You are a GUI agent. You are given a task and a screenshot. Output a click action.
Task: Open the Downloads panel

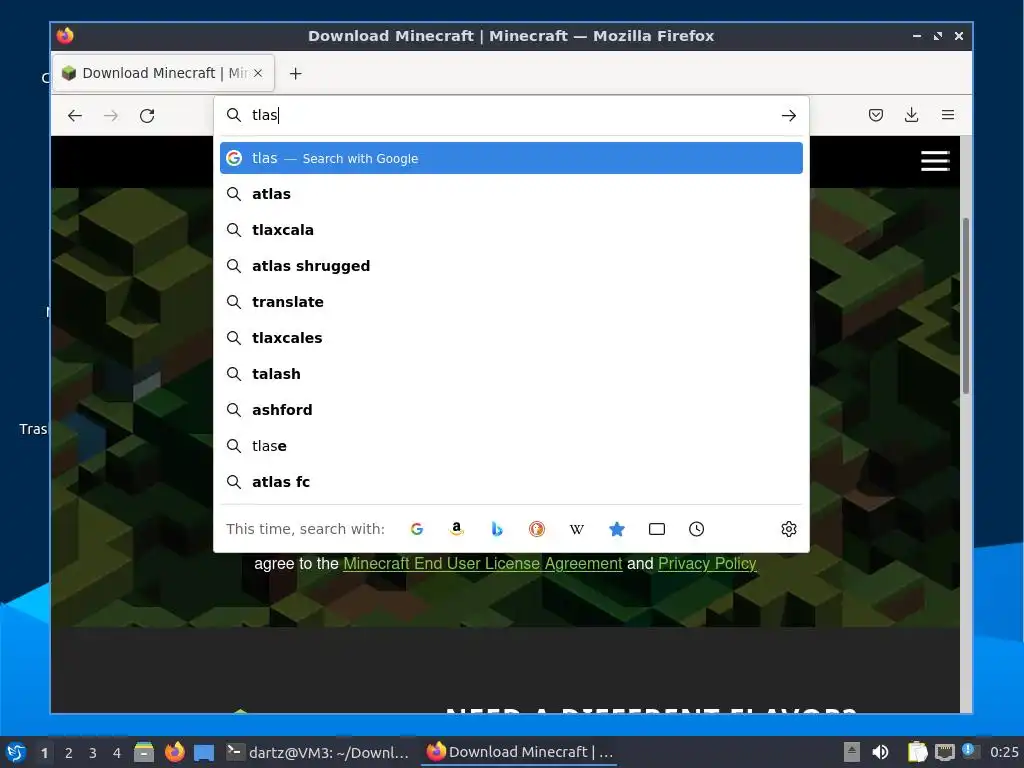912,116
